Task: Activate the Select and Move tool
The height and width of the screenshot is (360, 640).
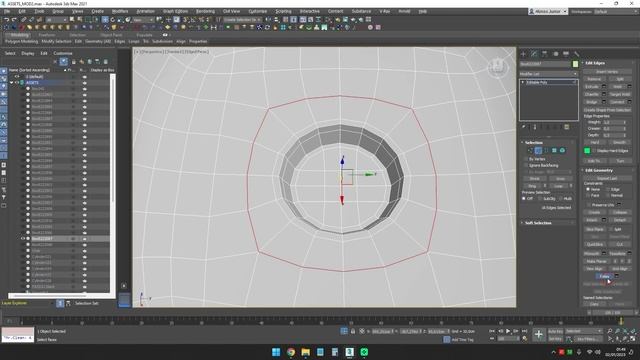Action: (105, 20)
